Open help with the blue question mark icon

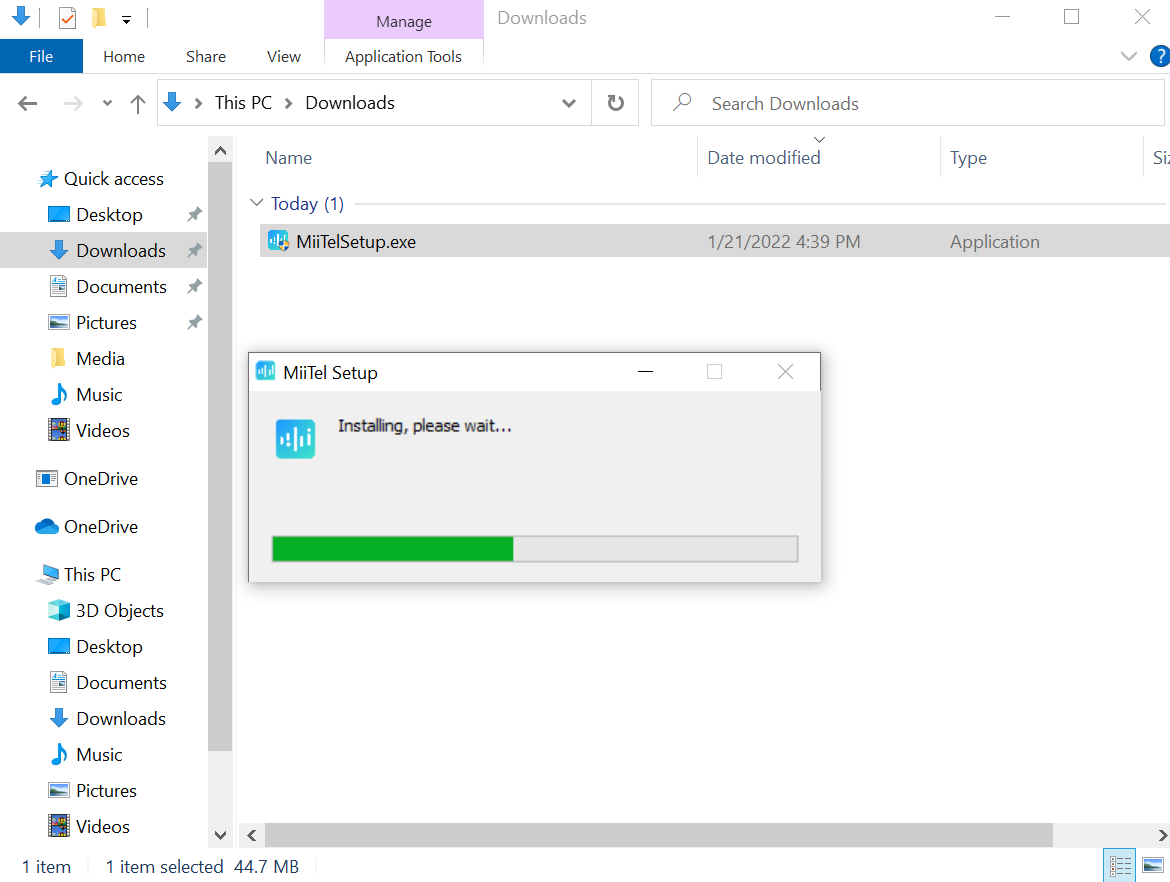point(1160,56)
